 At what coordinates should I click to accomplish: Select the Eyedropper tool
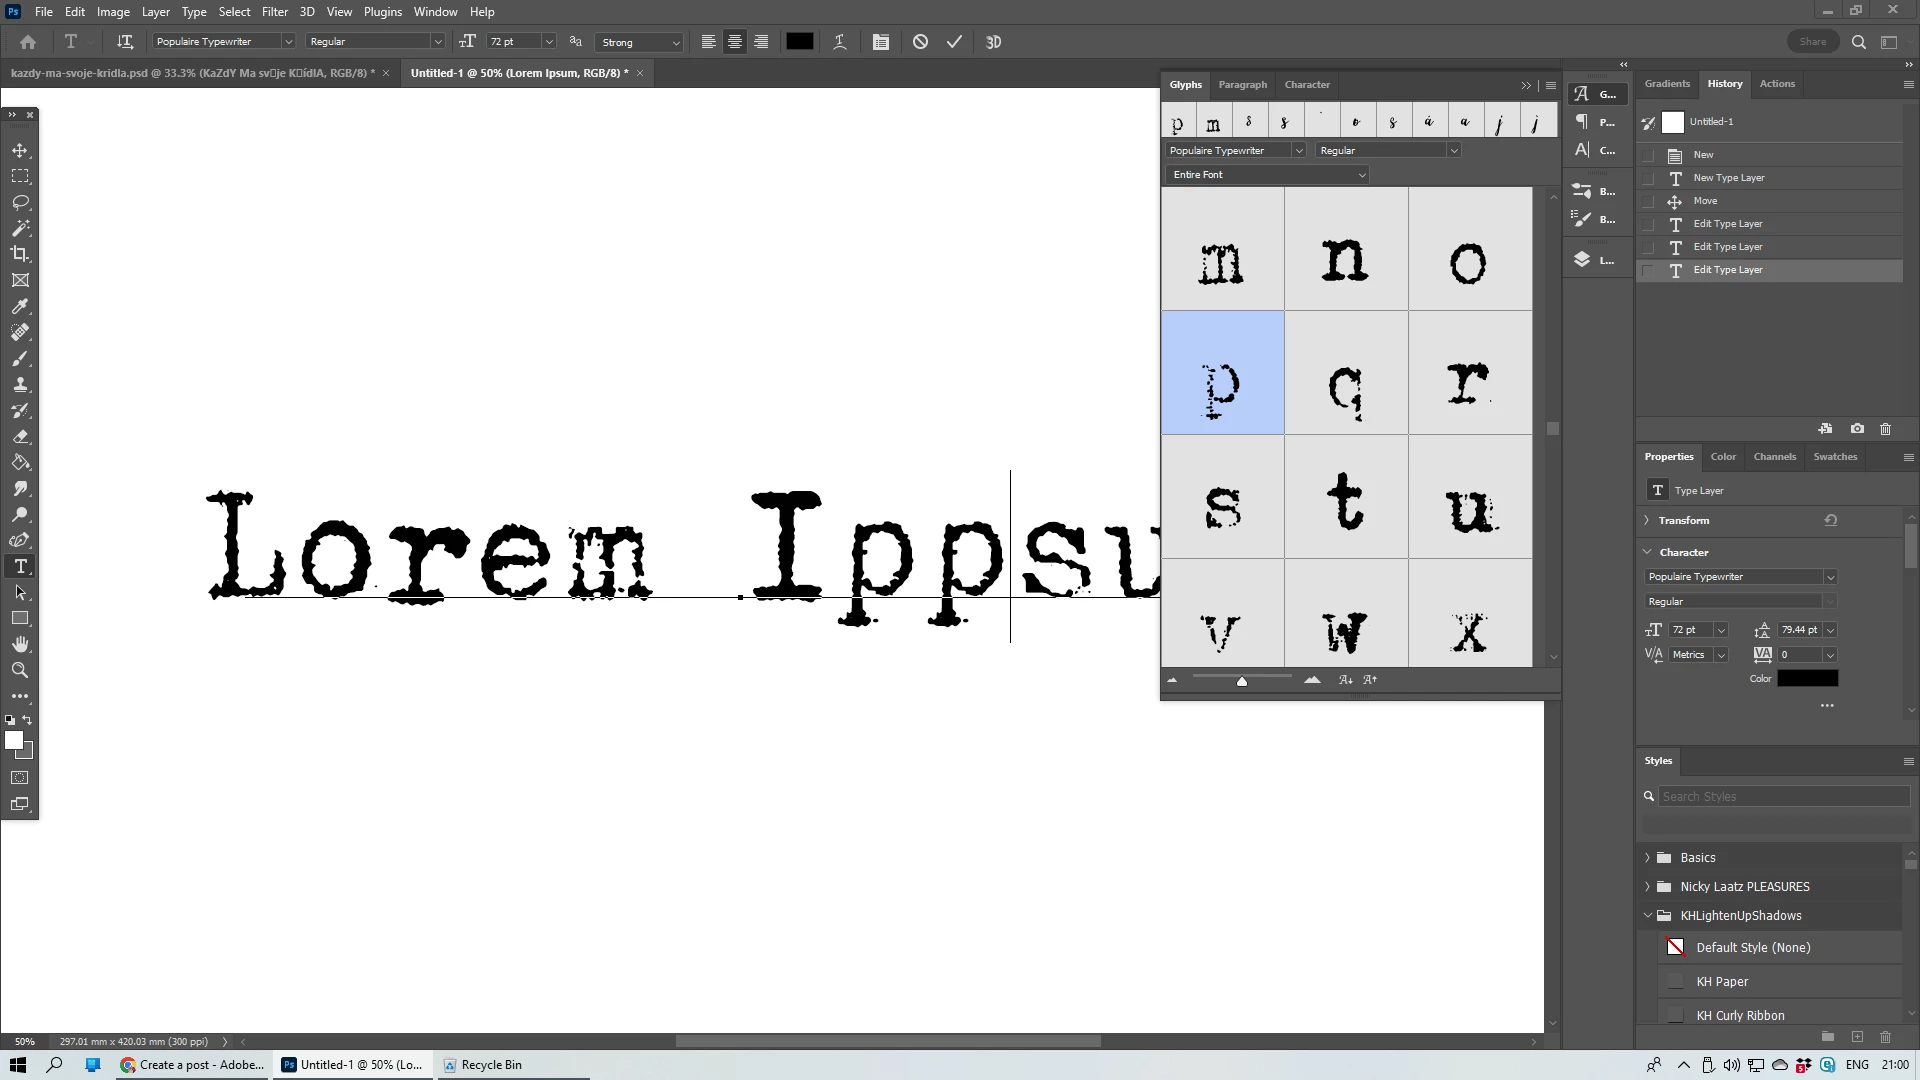point(20,307)
